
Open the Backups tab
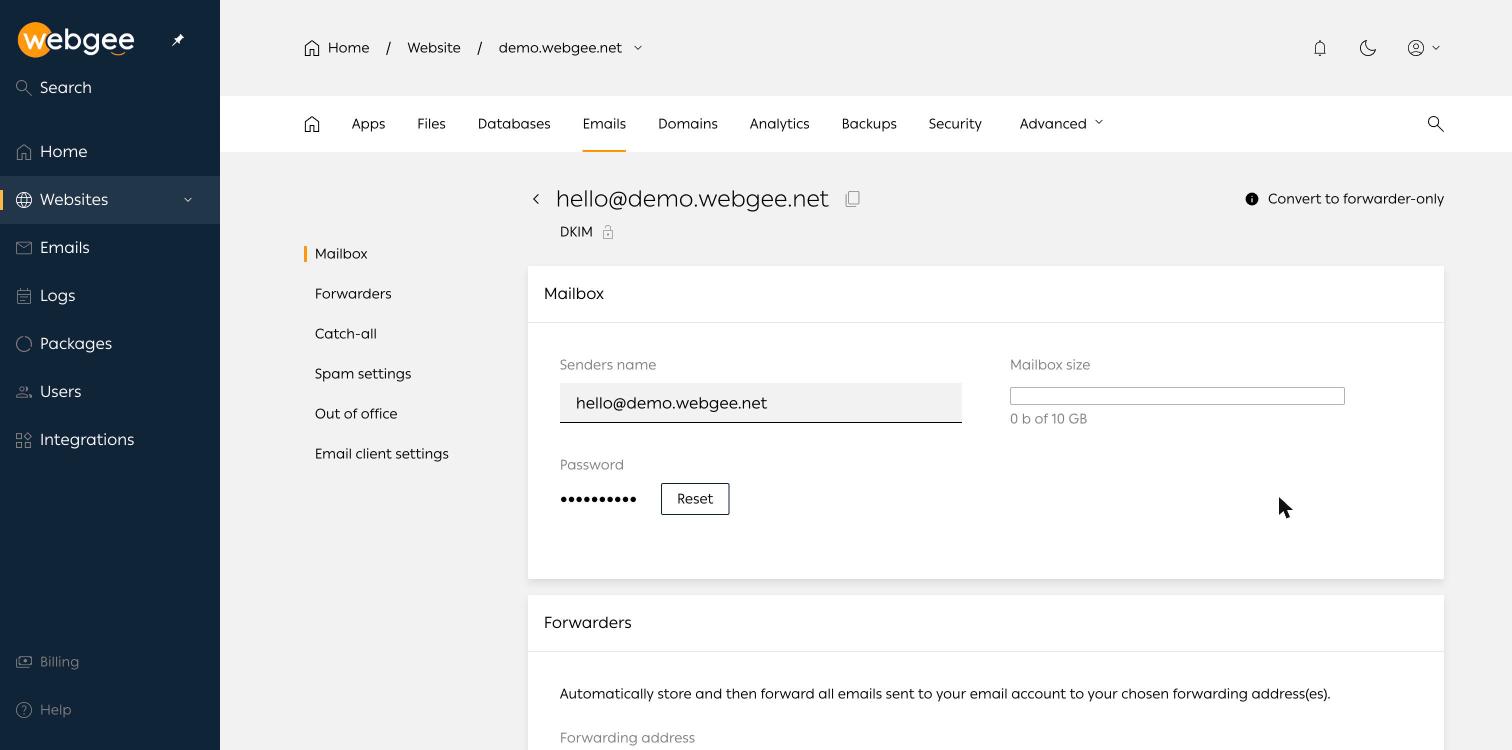[x=869, y=124]
